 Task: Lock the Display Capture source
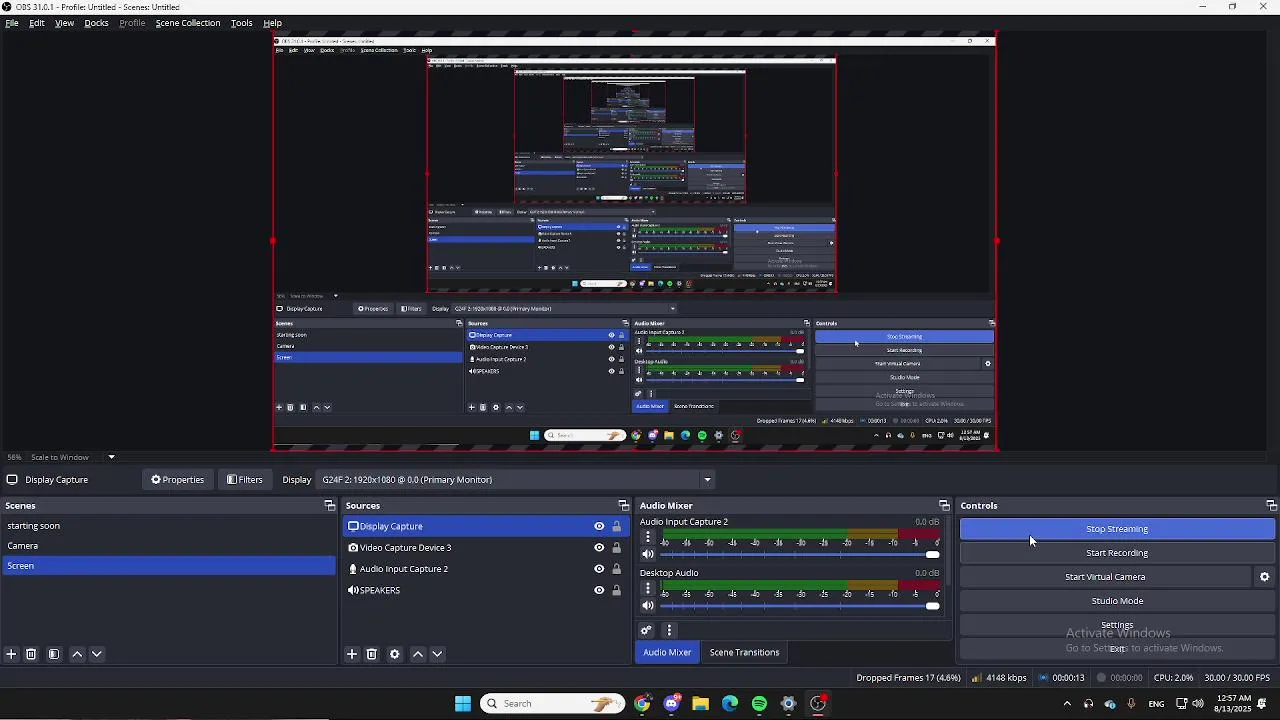[x=616, y=526]
